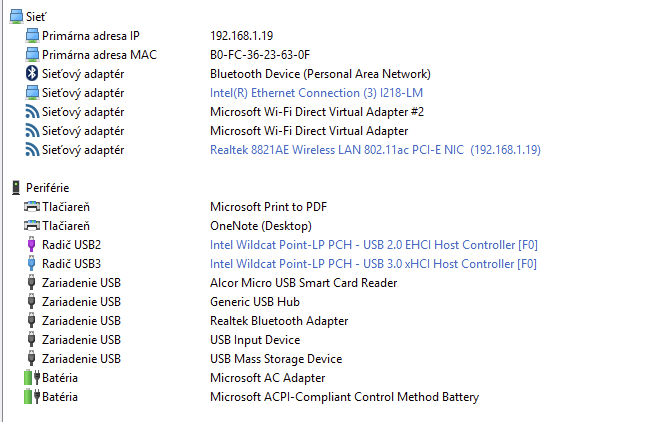Click the Microsoft Print to PDF printer icon
Viewport: 645px width, 422px height.
click(x=31, y=207)
